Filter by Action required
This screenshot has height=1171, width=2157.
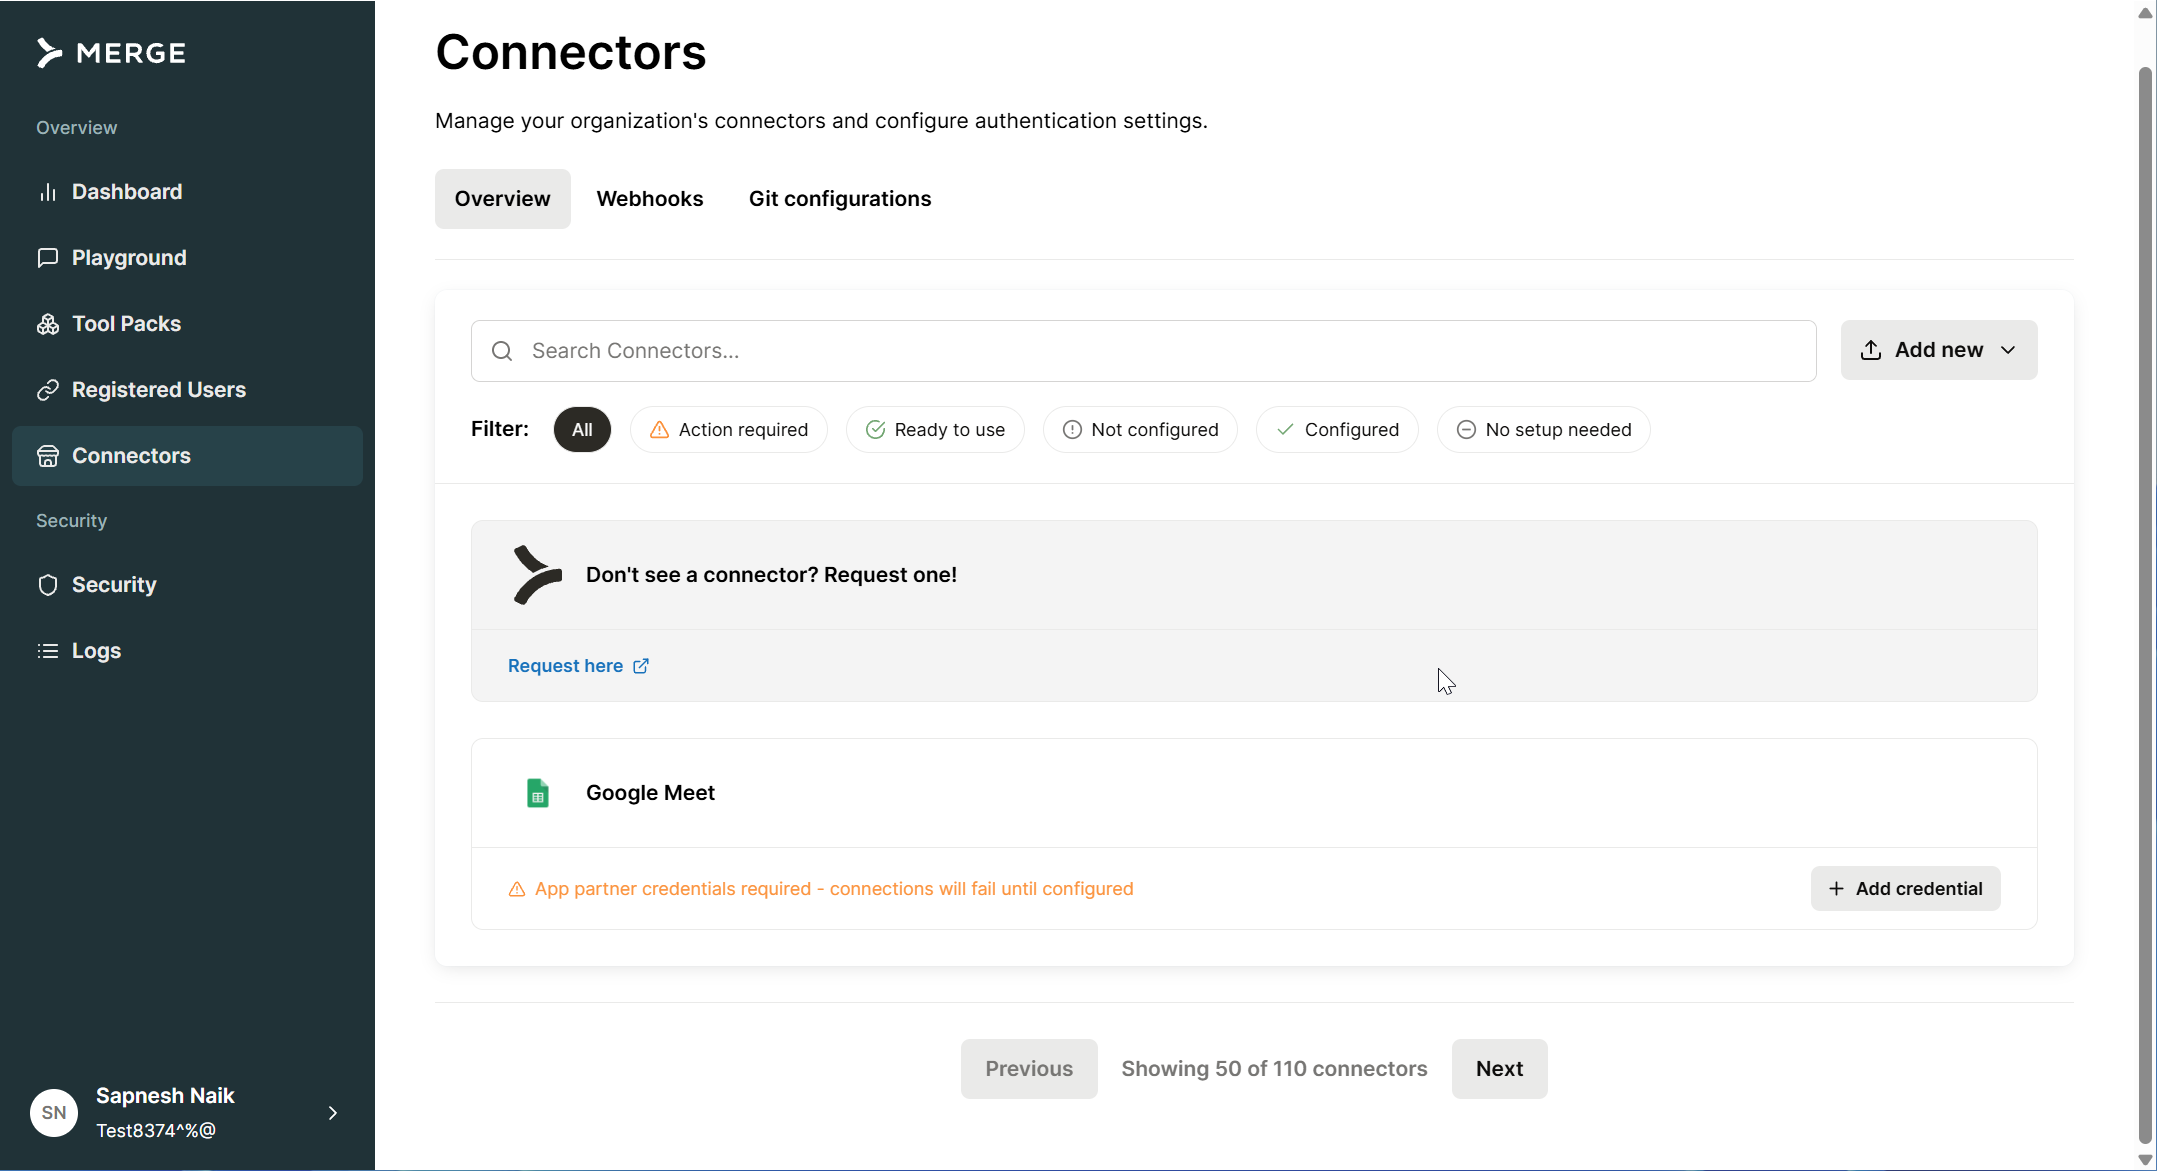[728, 430]
